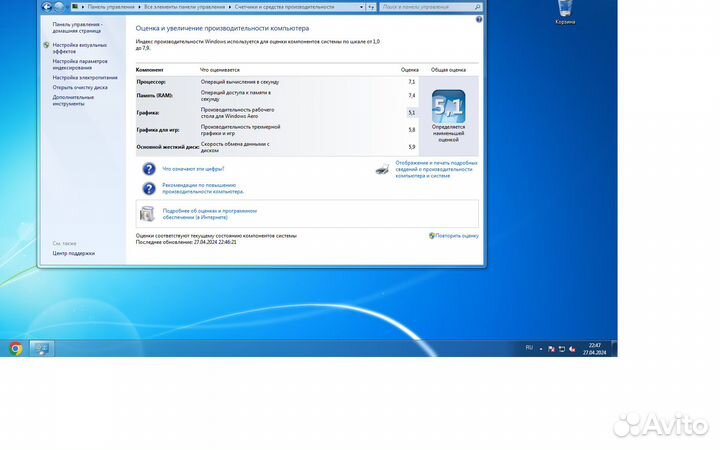The image size is (720, 450).
Task: Select 'Основной жесткий диск:' row label
Action: [168, 147]
